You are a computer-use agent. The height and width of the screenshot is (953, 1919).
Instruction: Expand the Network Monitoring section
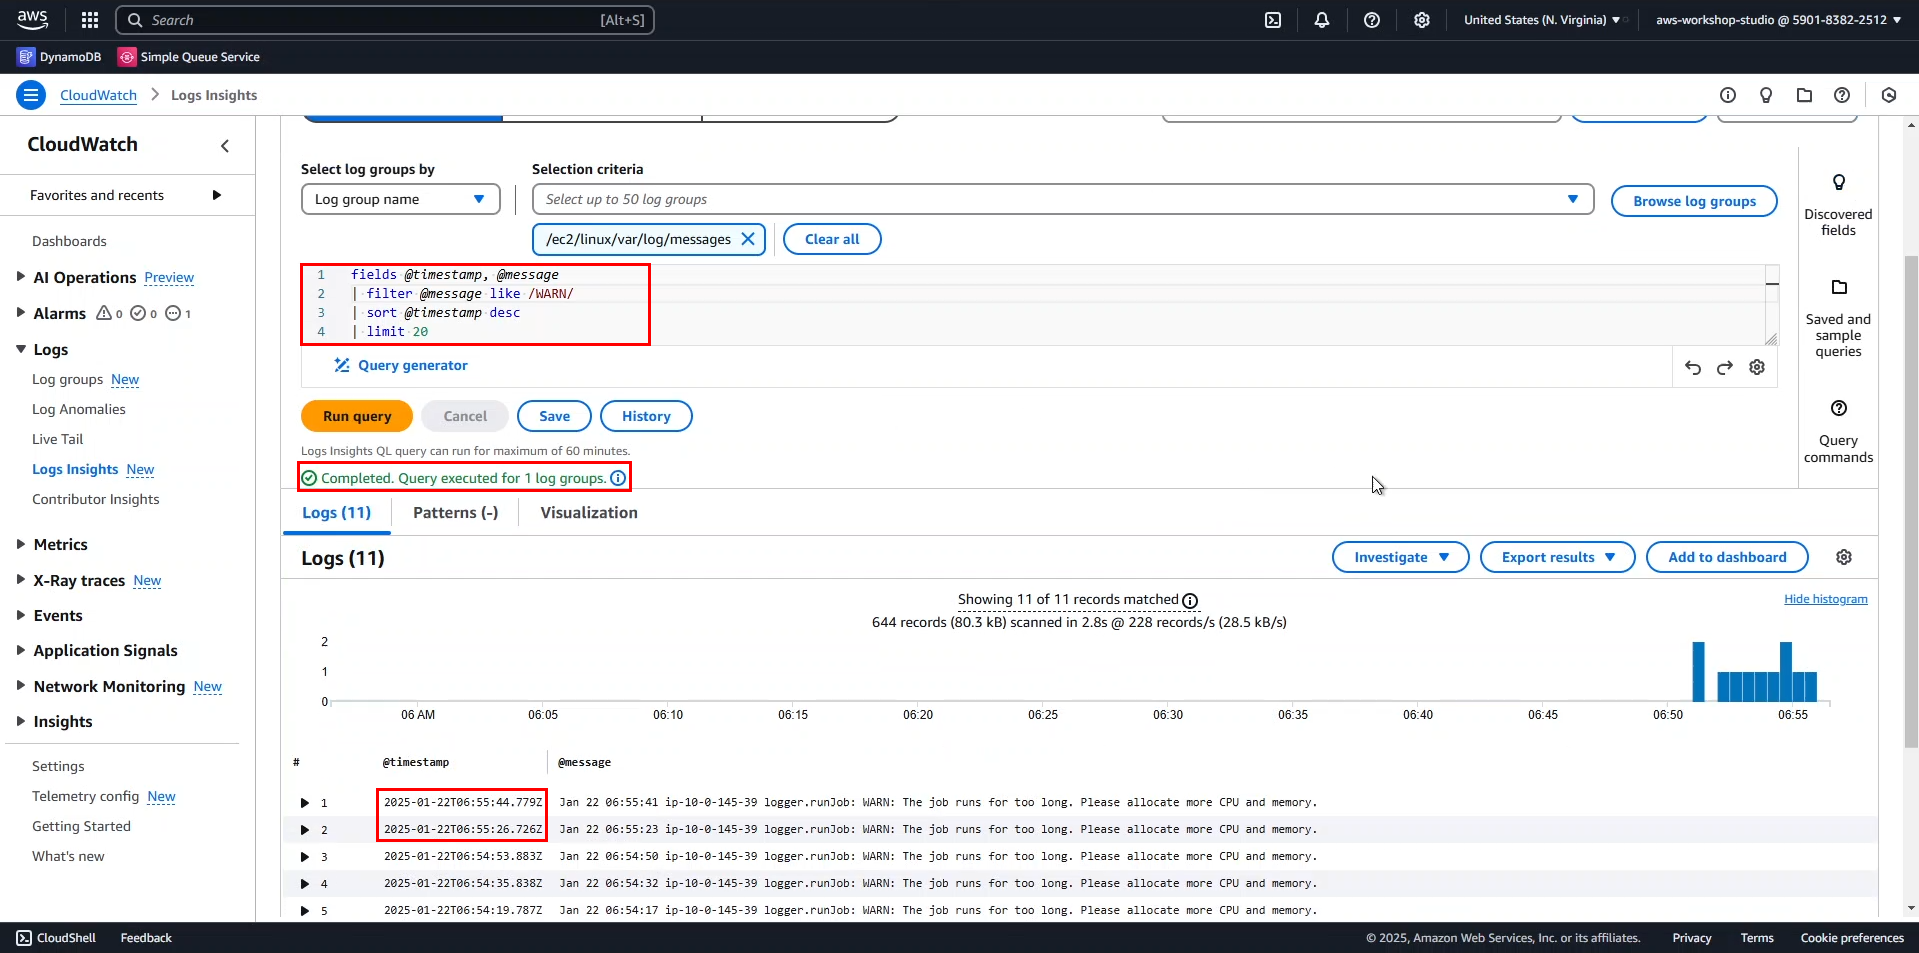(21, 686)
